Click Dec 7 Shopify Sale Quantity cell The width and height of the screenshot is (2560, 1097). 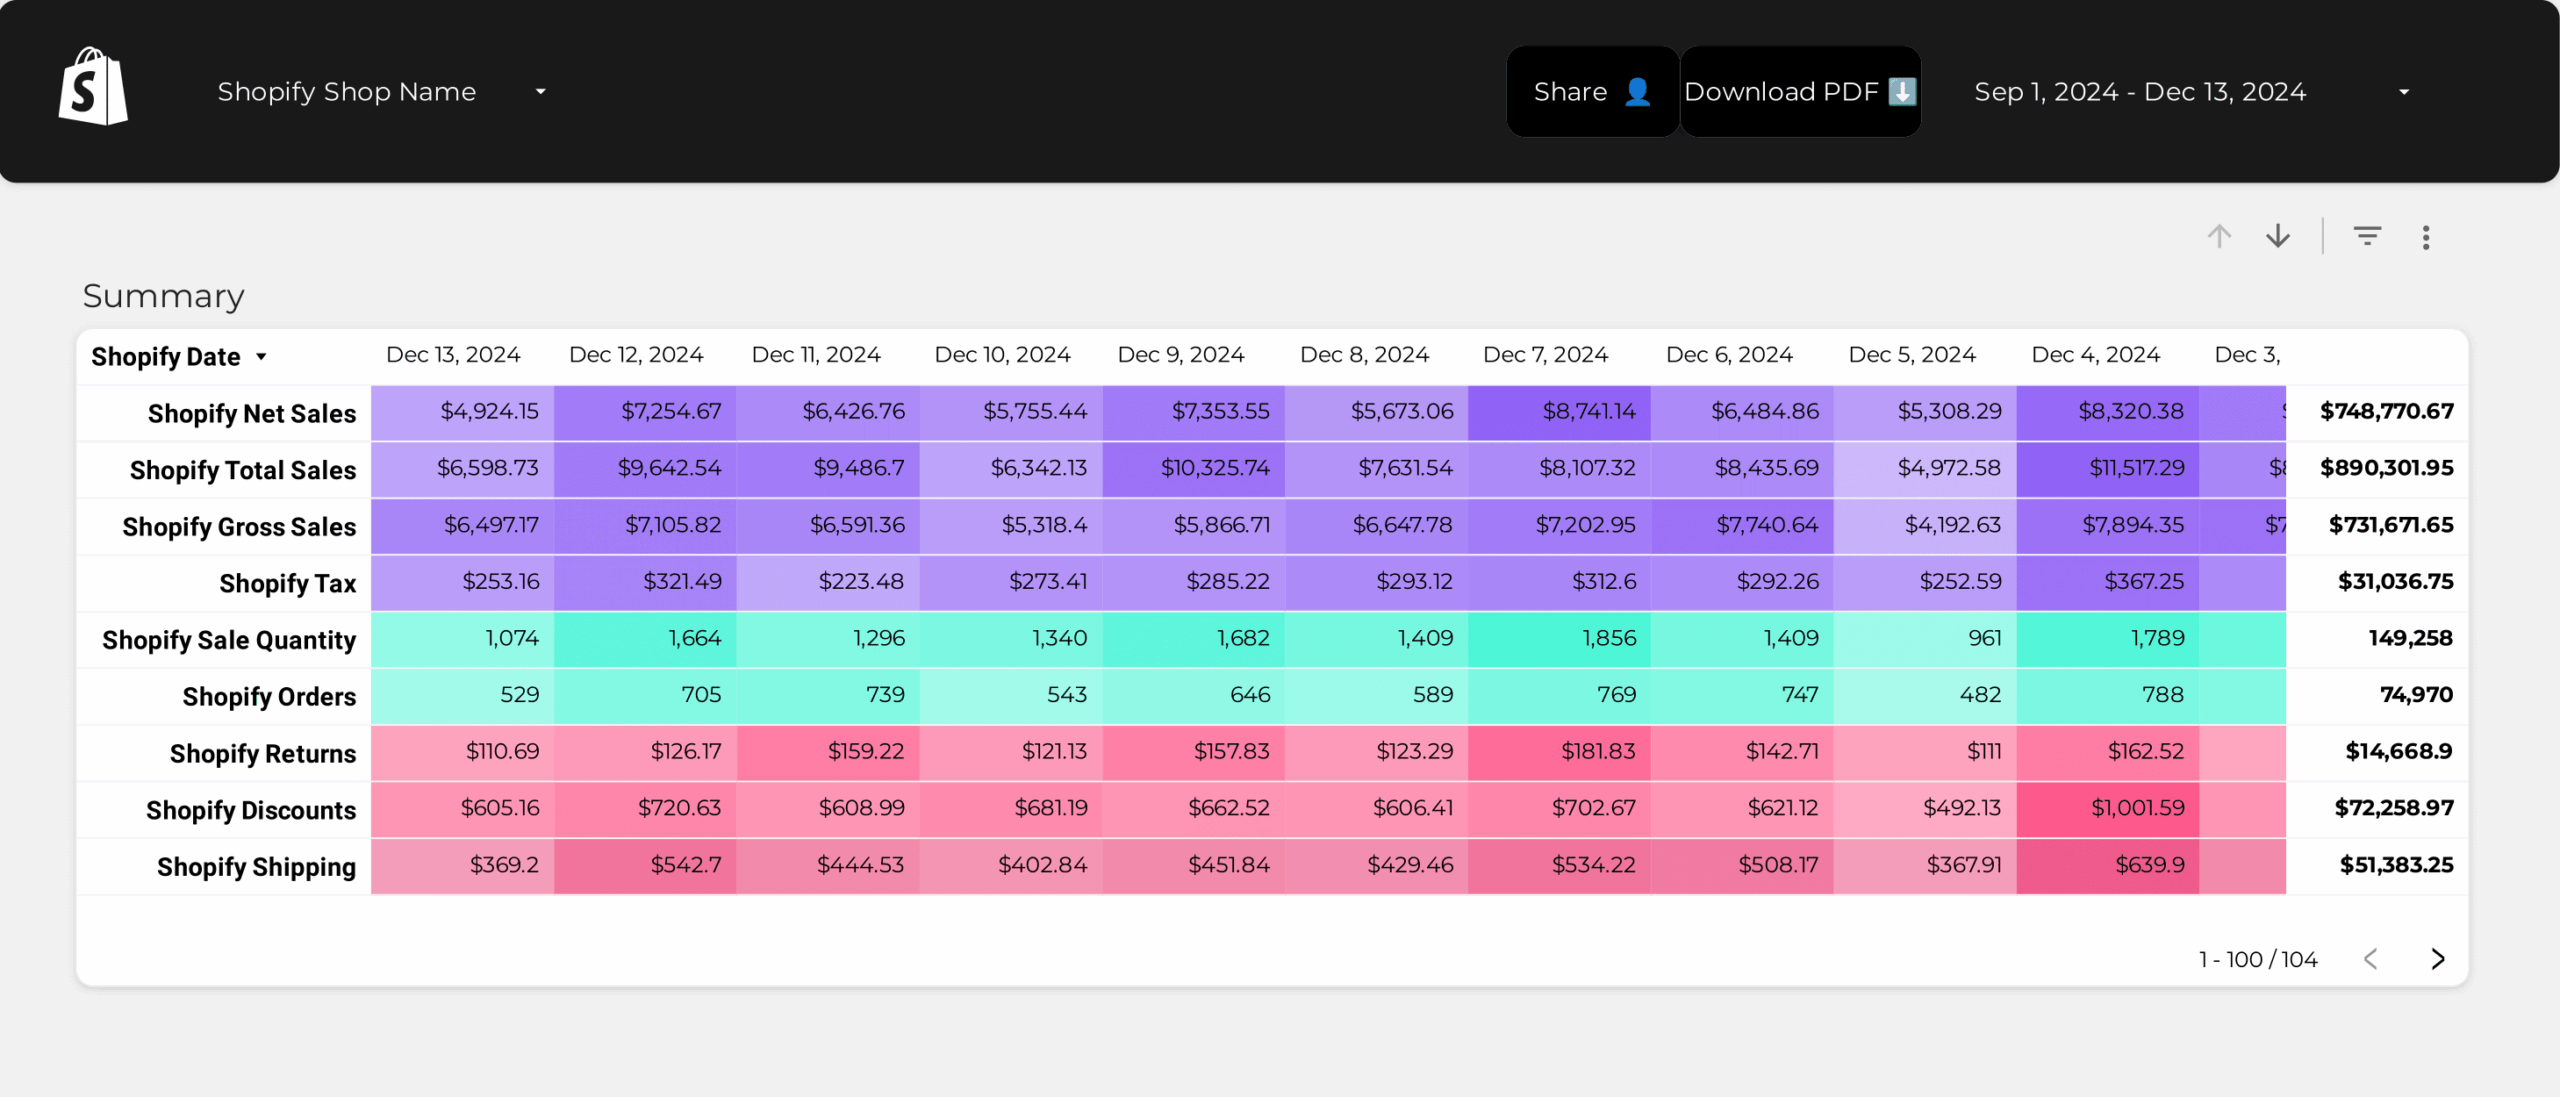1608,638
